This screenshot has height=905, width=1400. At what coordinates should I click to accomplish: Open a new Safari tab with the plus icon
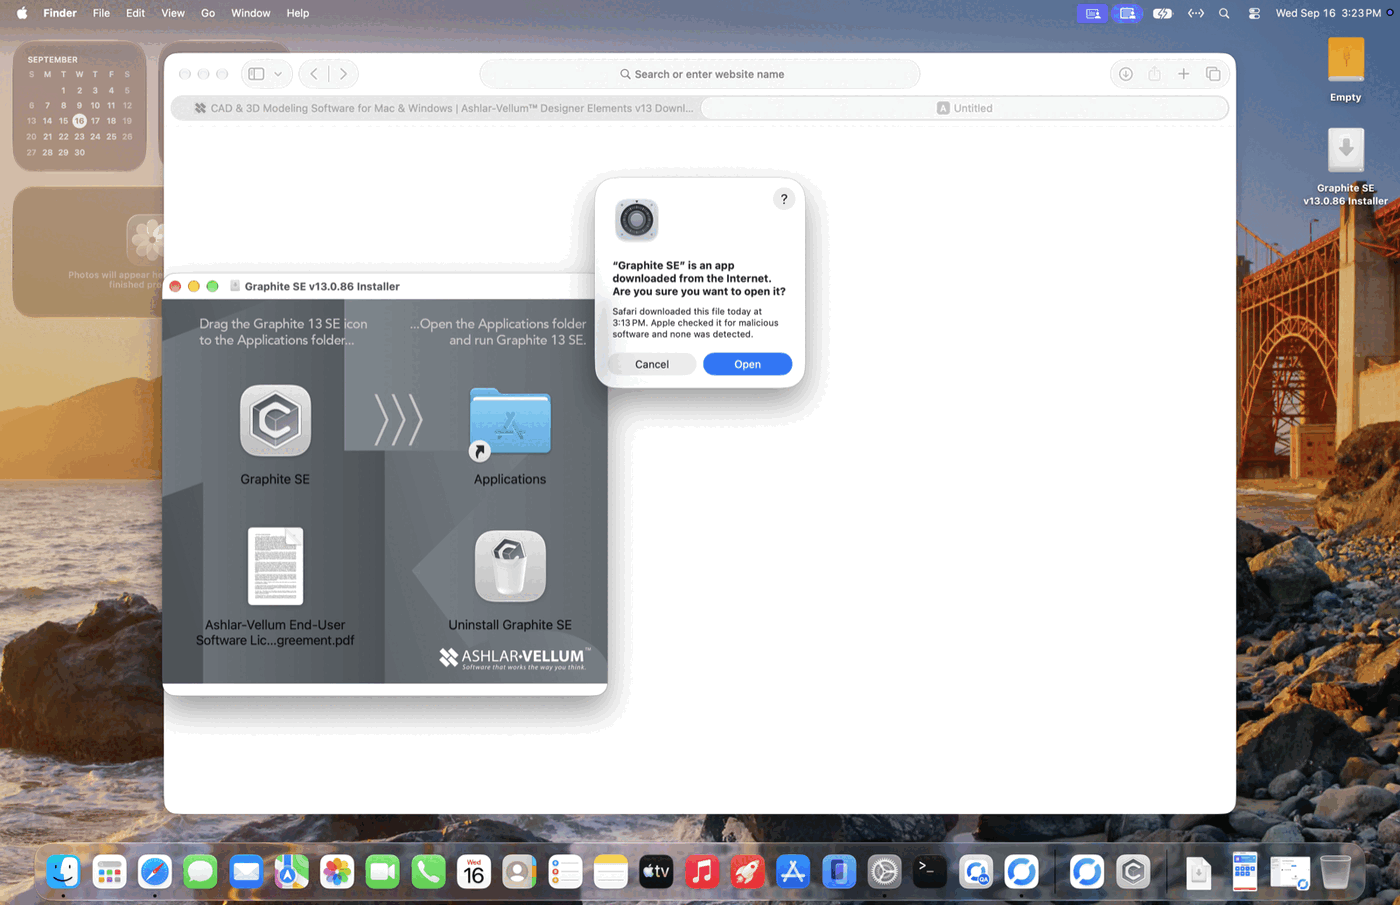point(1184,74)
